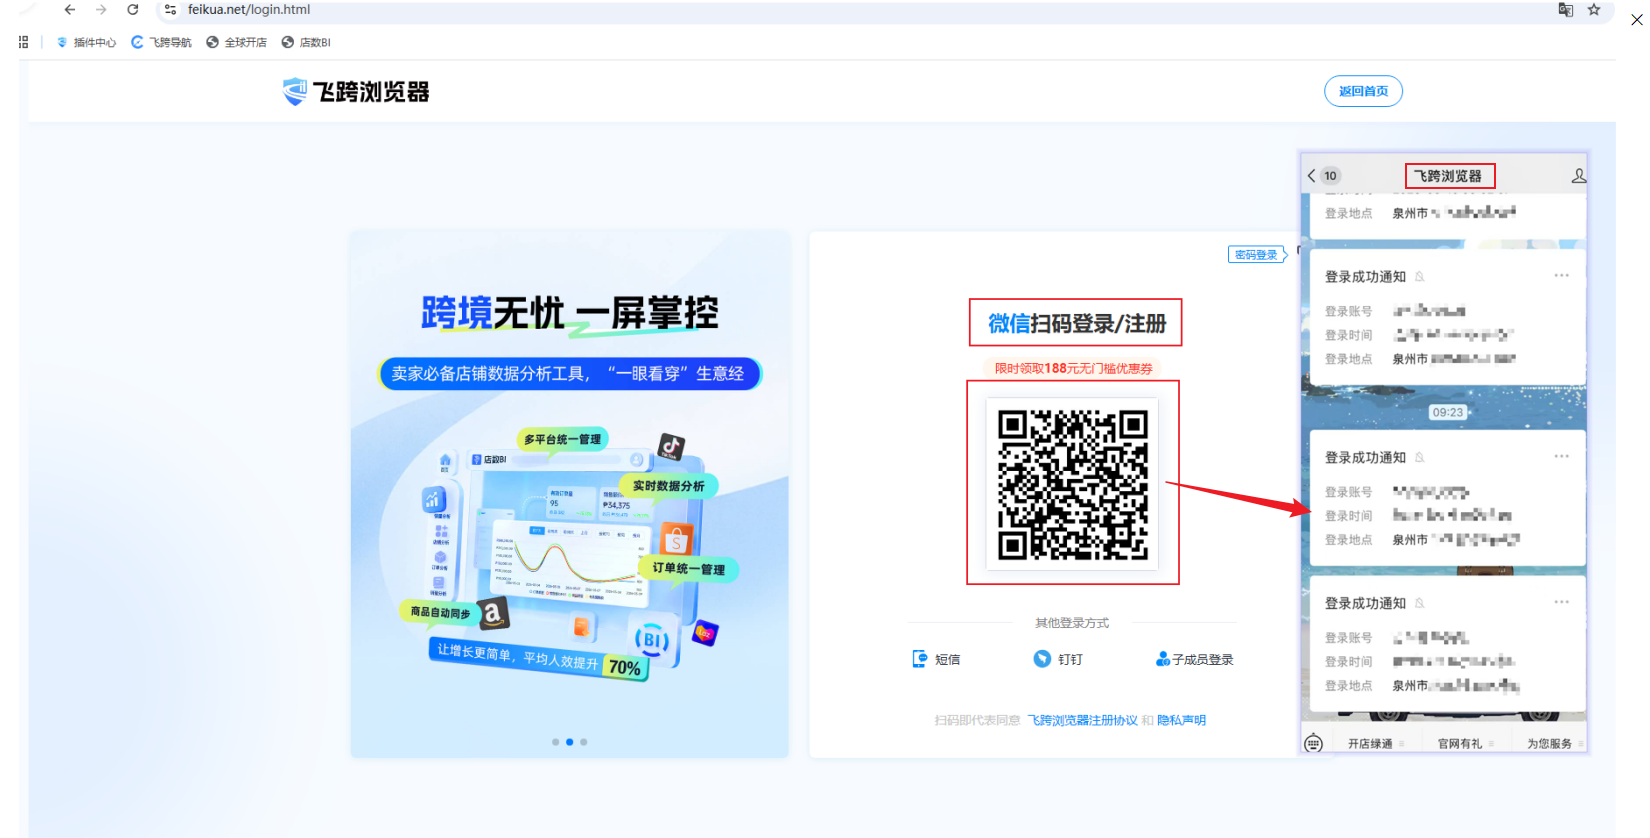This screenshot has width=1650, height=838.
Task: Select the first banner carousel dot
Action: point(556,742)
